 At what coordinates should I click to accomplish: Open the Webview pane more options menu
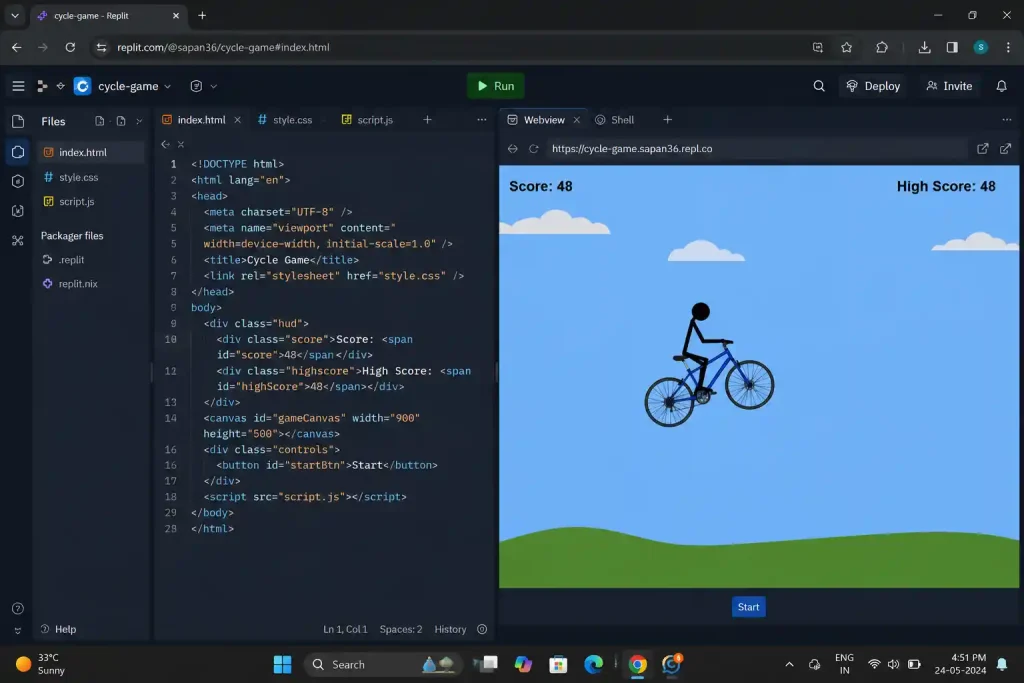(1006, 120)
